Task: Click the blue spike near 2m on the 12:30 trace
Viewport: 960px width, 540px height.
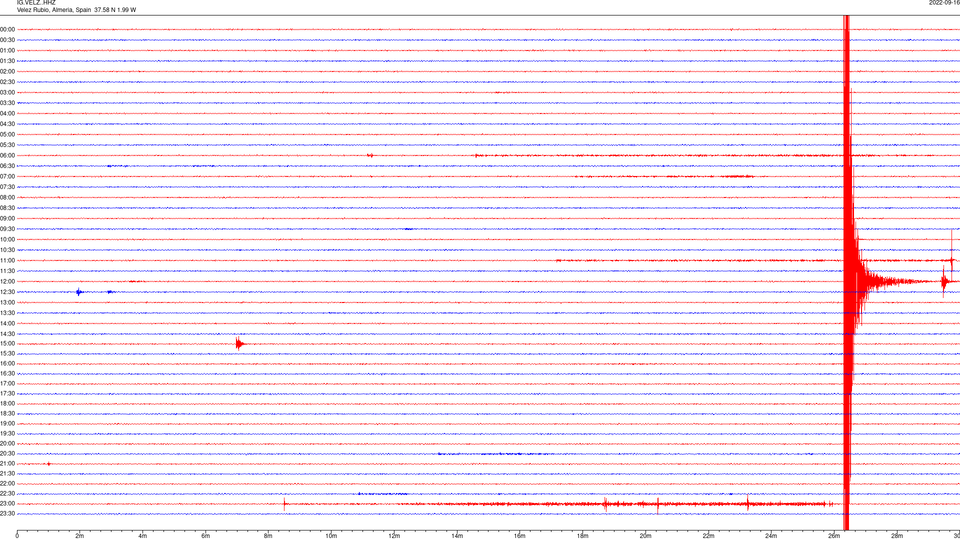Action: (79, 292)
